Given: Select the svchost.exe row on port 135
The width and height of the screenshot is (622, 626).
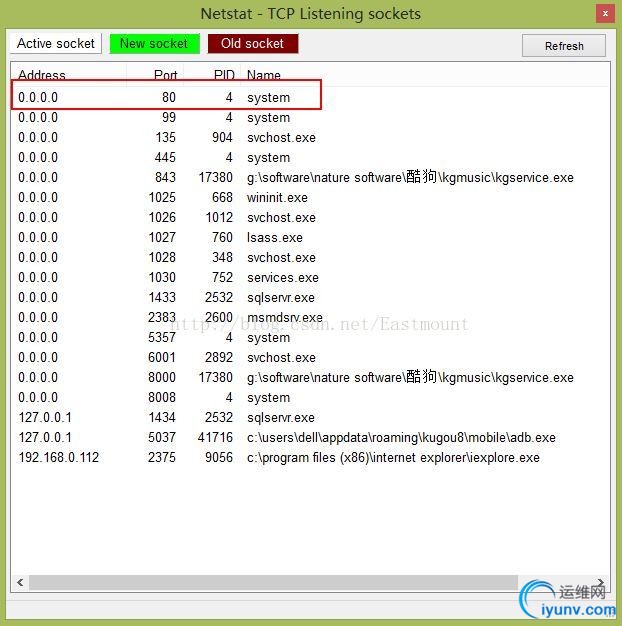Looking at the screenshot, I should pos(310,137).
